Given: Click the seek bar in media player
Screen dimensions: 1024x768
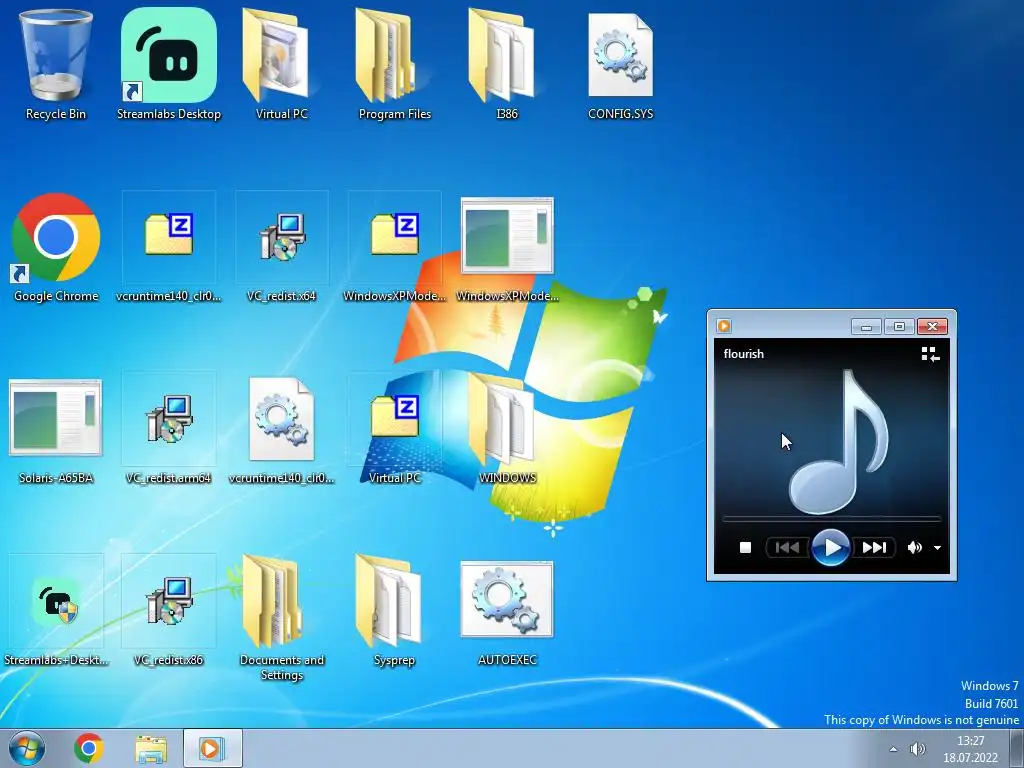Looking at the screenshot, I should 831,519.
